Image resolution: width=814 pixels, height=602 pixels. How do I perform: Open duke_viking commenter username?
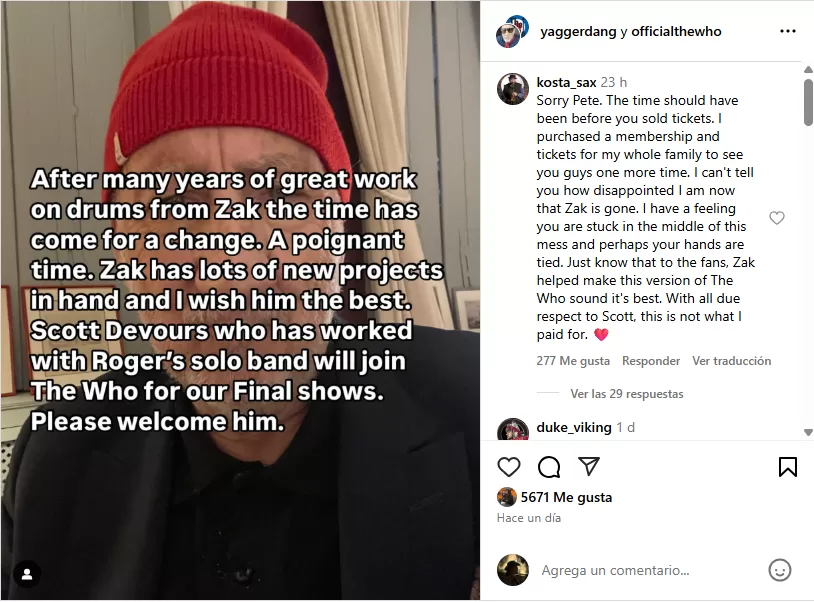(574, 427)
